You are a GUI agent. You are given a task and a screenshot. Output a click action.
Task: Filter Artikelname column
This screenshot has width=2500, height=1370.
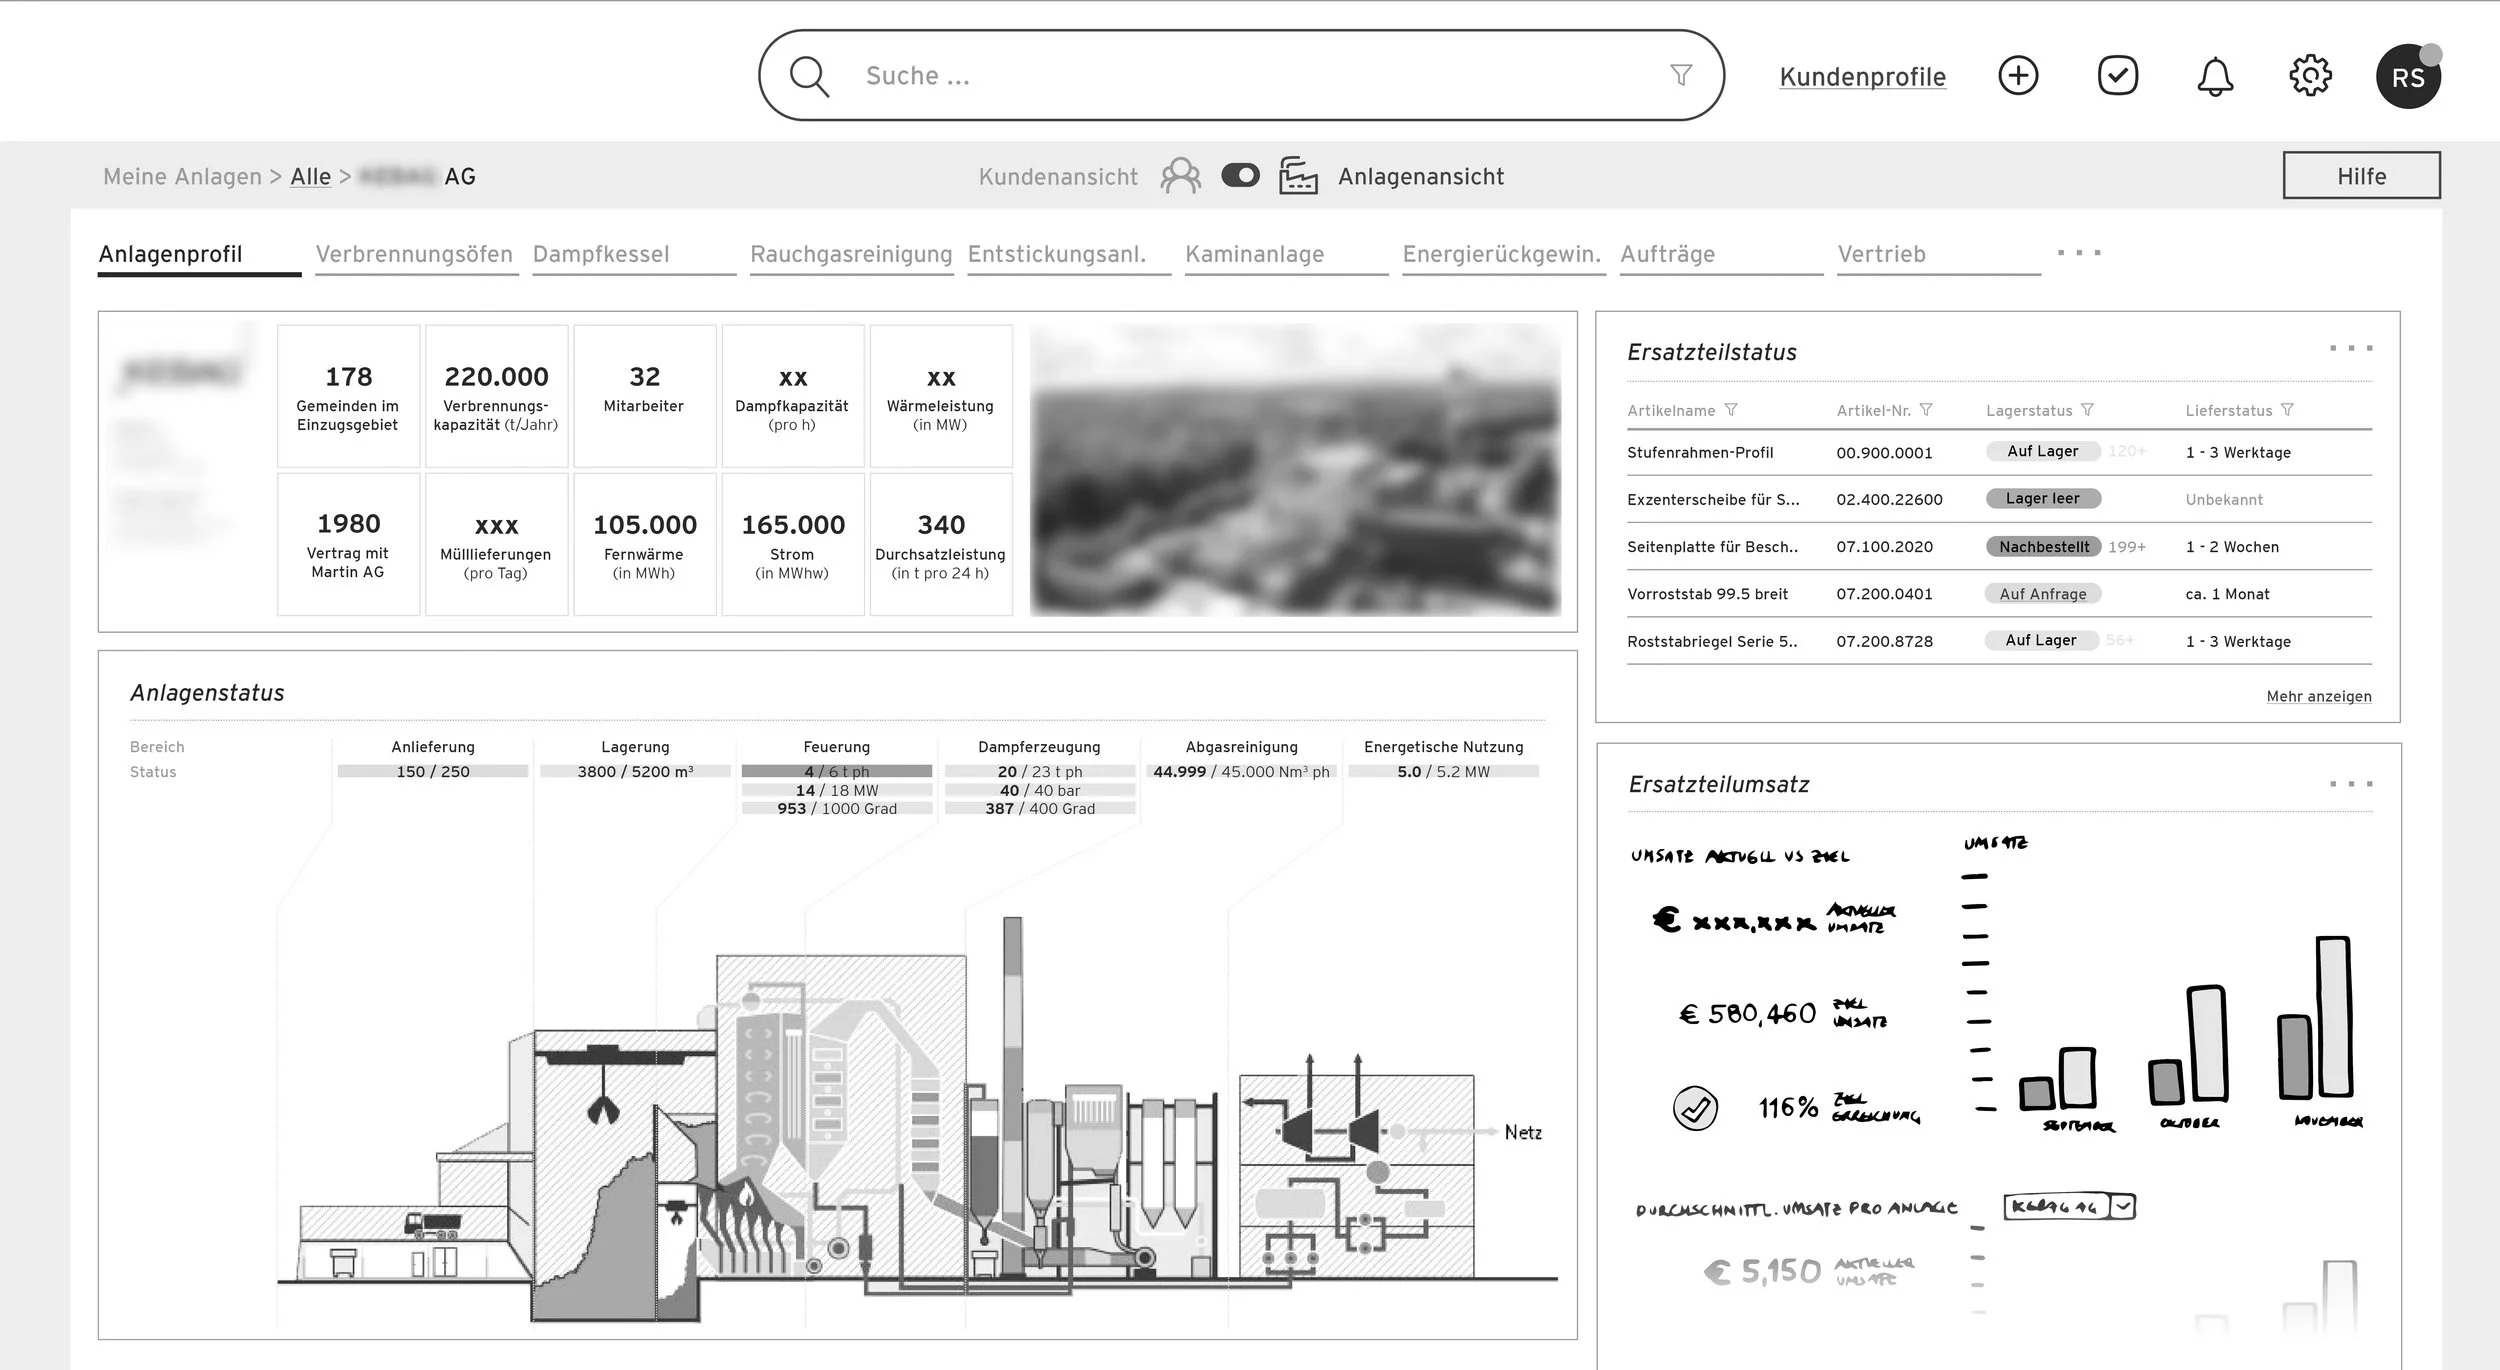[1731, 410]
